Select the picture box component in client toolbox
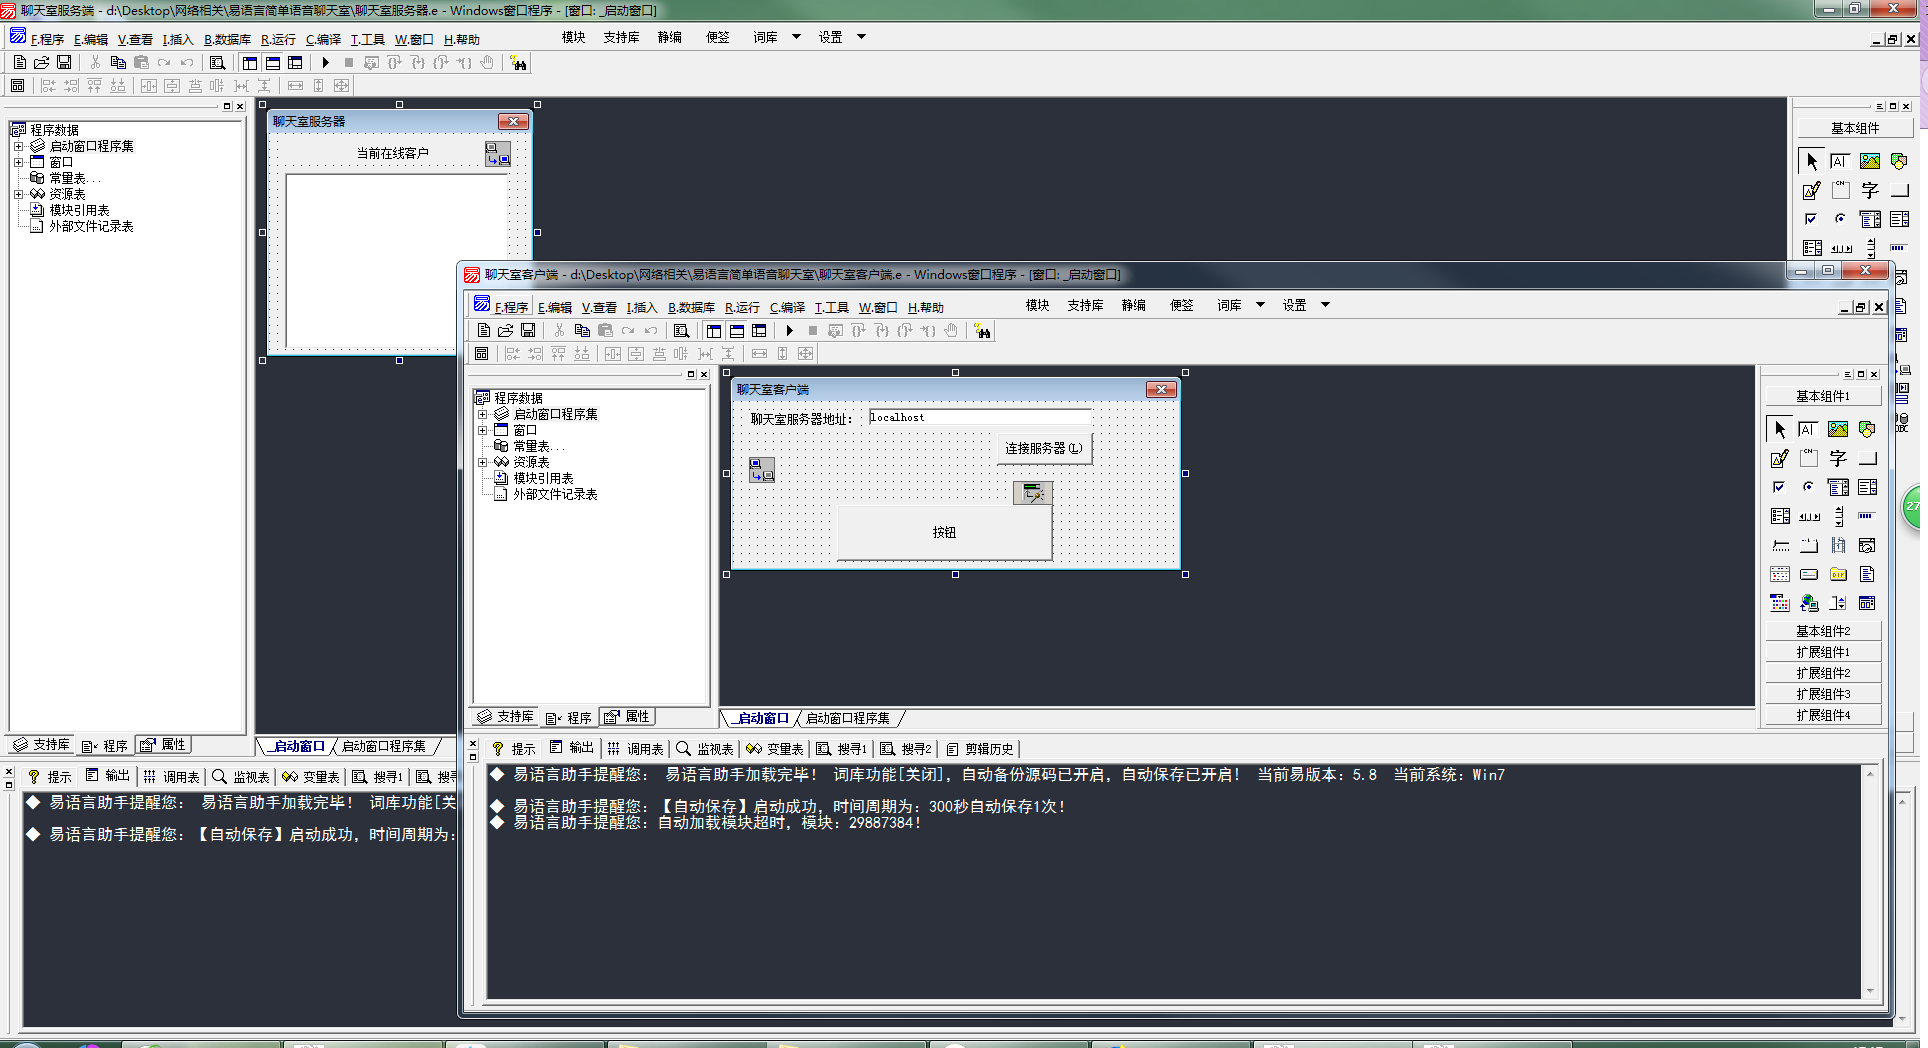The width and height of the screenshot is (1928, 1048). [1838, 429]
